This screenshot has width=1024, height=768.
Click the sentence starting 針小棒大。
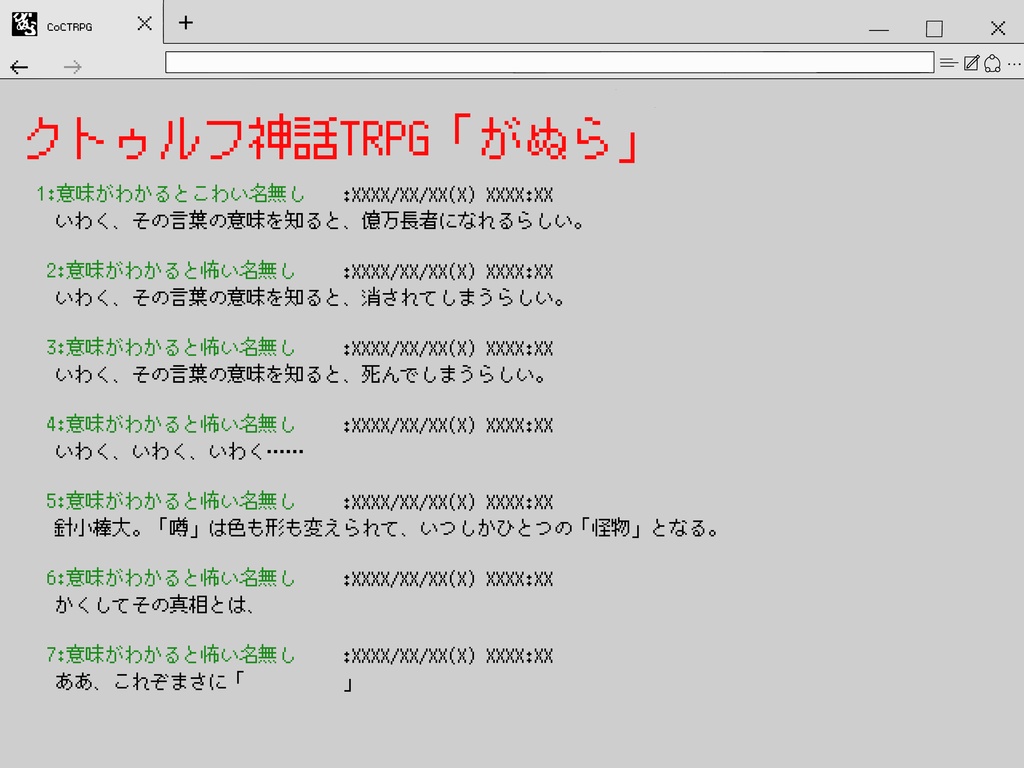click(386, 528)
